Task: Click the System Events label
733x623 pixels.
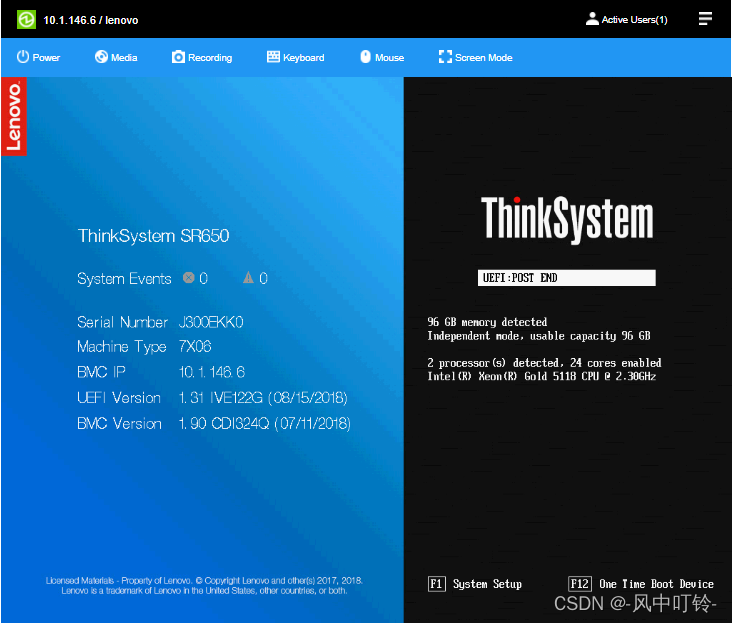Action: click(124, 279)
